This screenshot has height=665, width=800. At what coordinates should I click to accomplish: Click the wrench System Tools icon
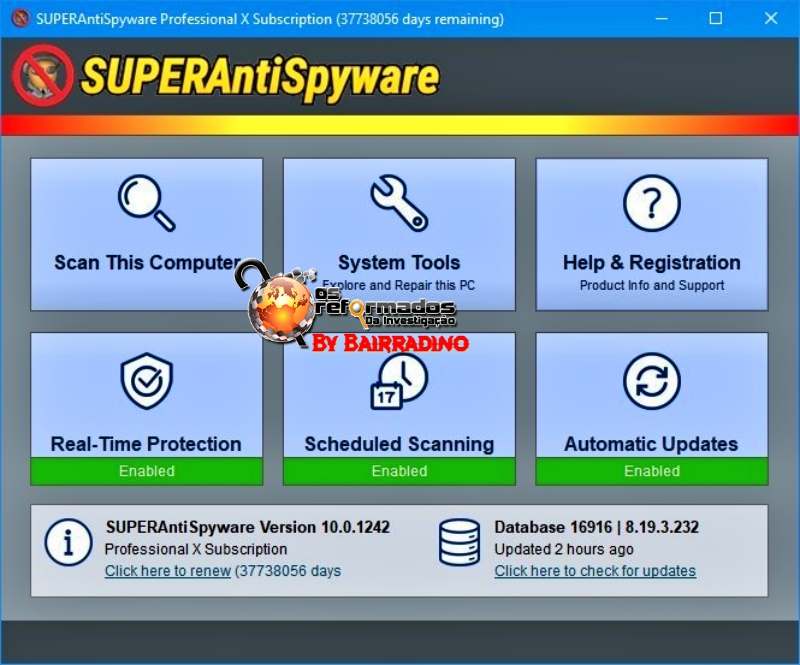tap(399, 203)
